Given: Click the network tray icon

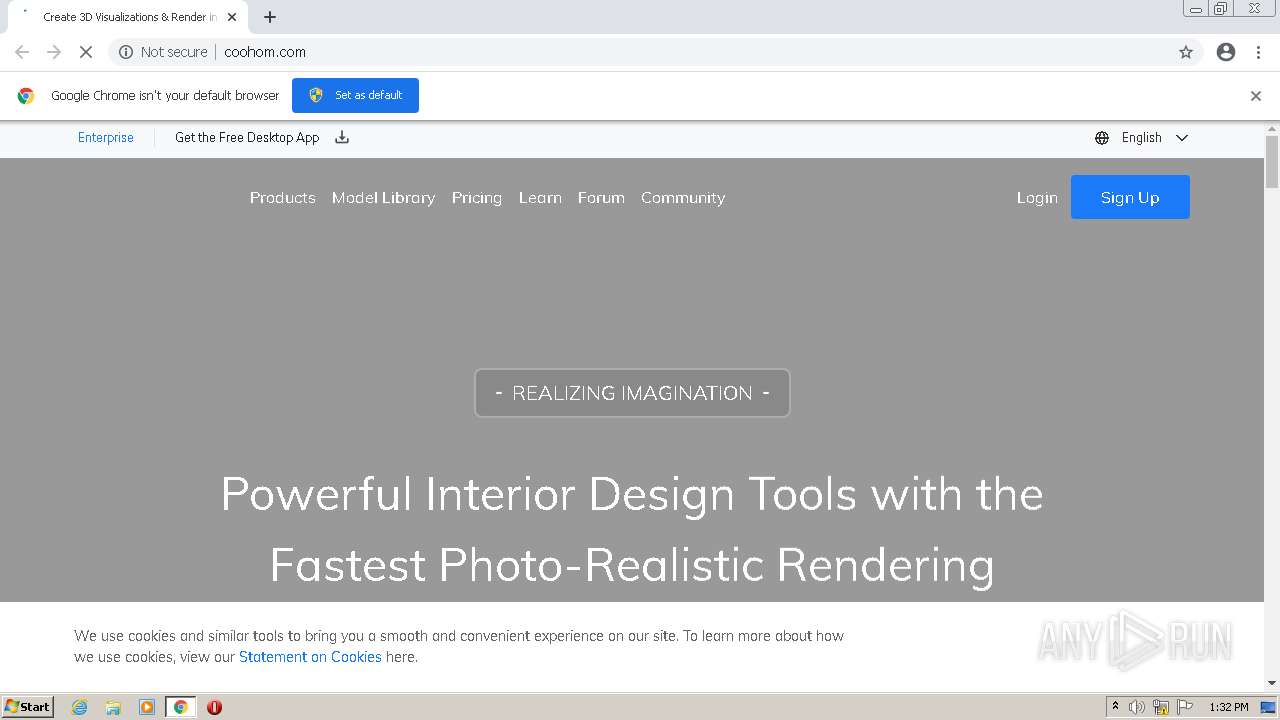Looking at the screenshot, I should (1161, 707).
